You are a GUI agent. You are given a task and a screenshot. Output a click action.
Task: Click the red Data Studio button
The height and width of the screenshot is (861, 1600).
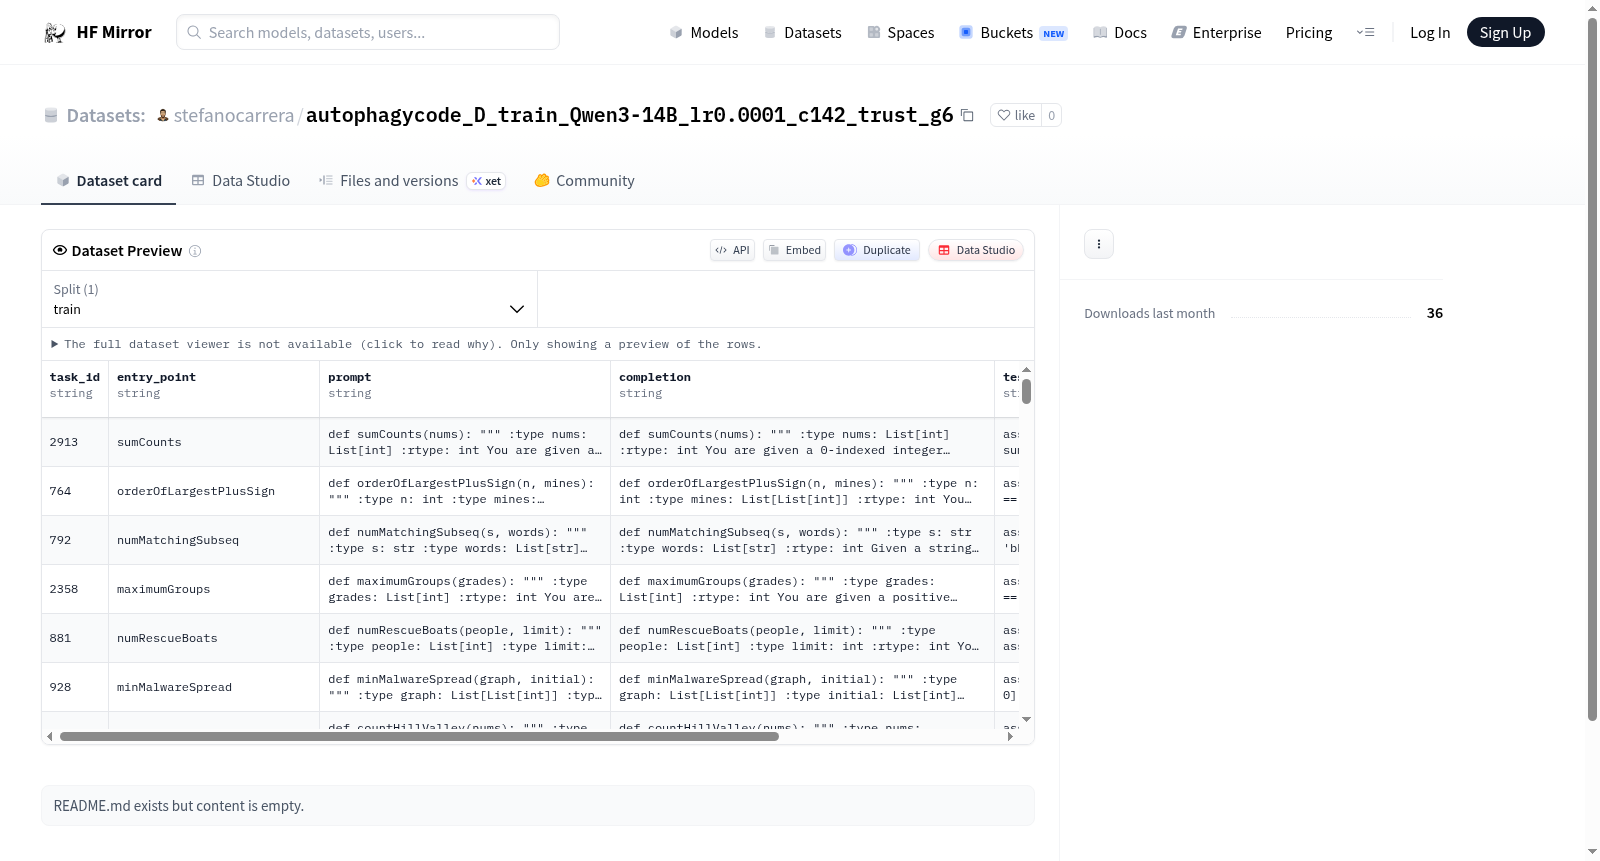pyautogui.click(x=975, y=250)
